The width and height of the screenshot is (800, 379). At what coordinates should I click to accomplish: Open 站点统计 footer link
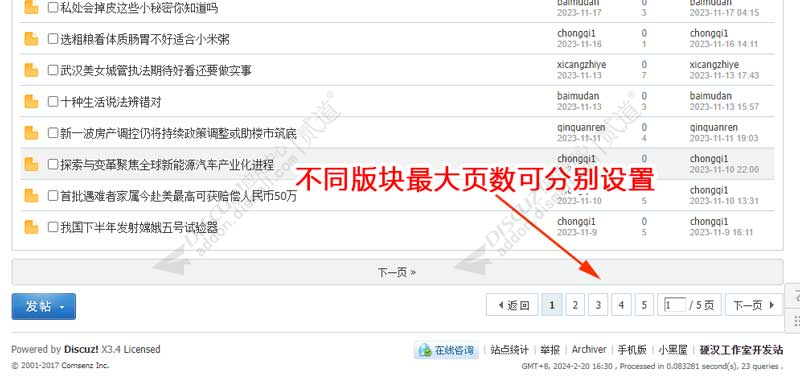[509, 350]
